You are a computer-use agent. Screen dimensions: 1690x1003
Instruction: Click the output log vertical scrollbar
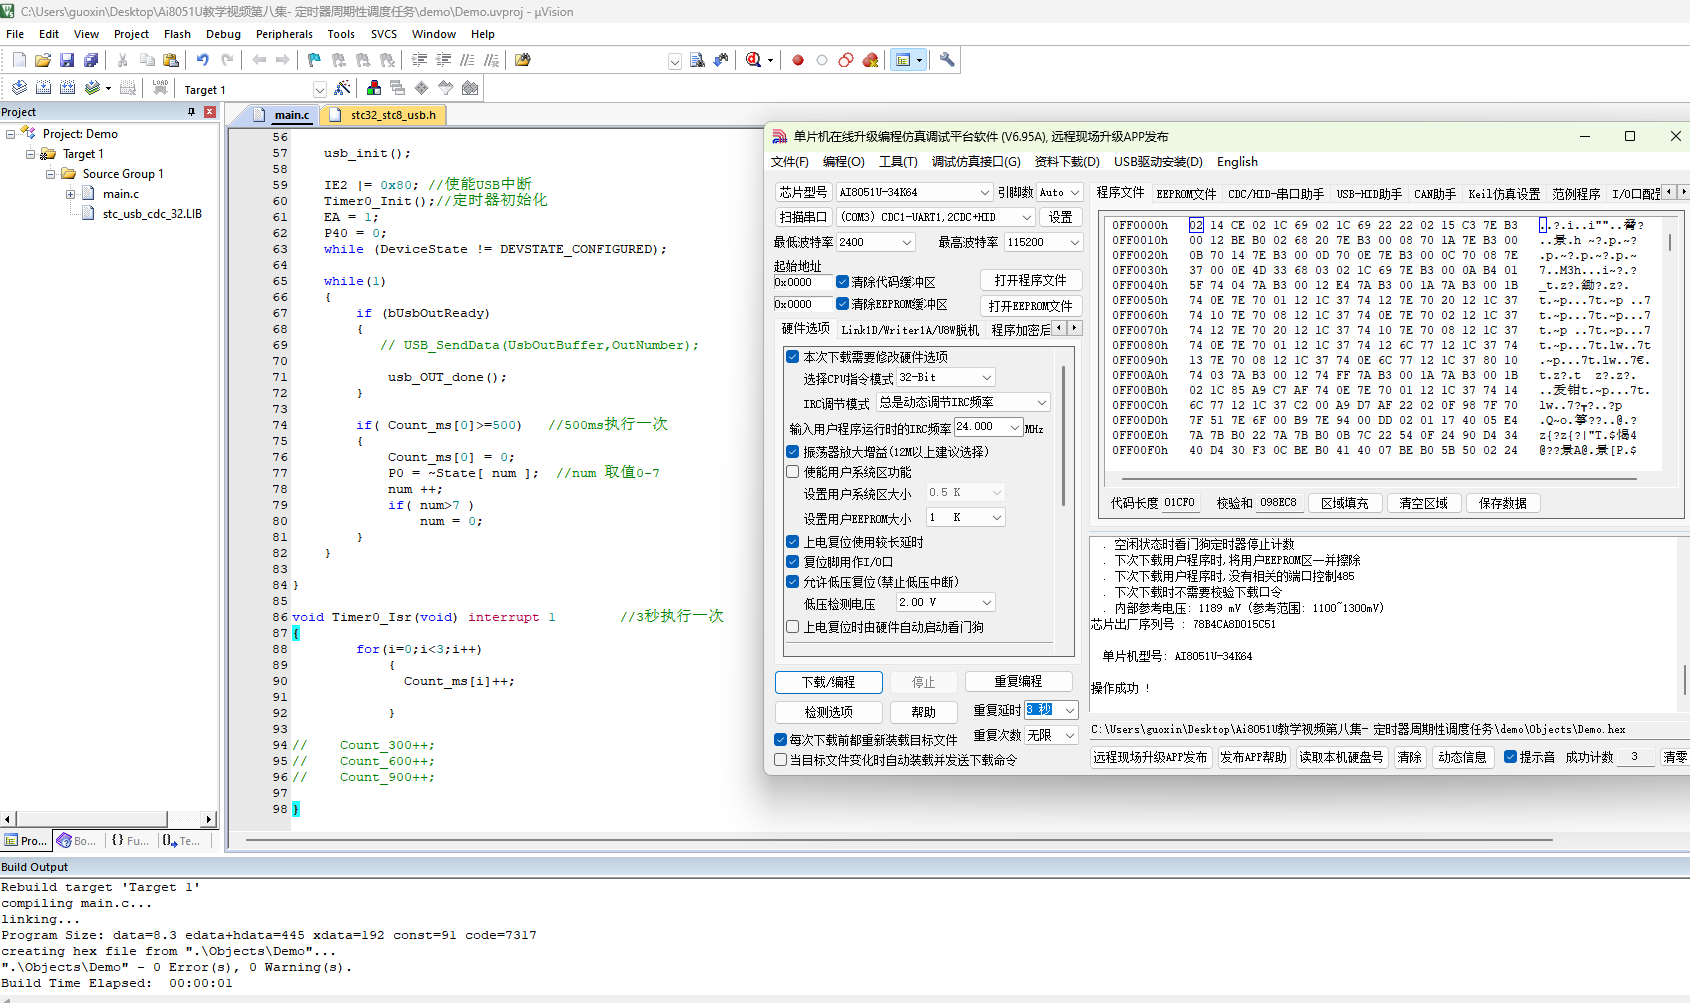[x=1683, y=681]
